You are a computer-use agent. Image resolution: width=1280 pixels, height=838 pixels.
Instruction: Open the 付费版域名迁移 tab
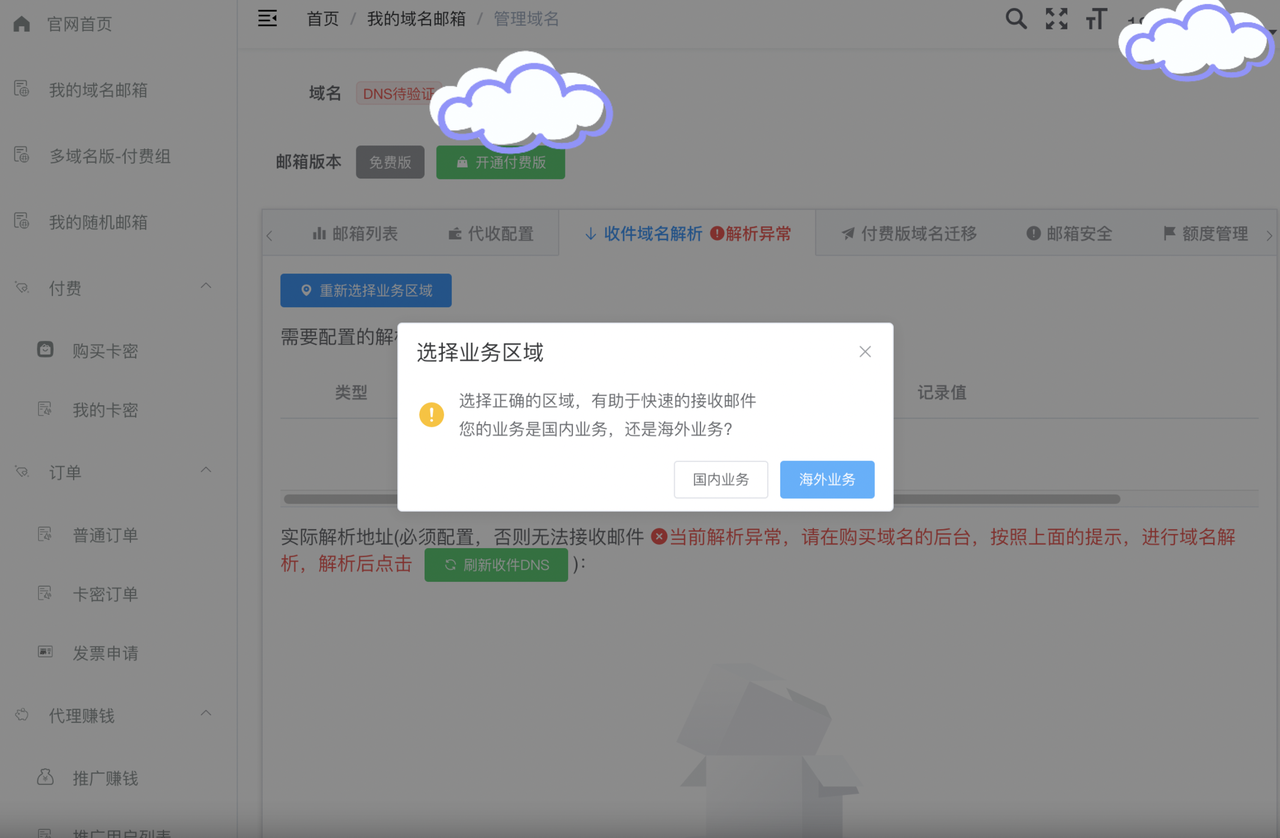(908, 234)
